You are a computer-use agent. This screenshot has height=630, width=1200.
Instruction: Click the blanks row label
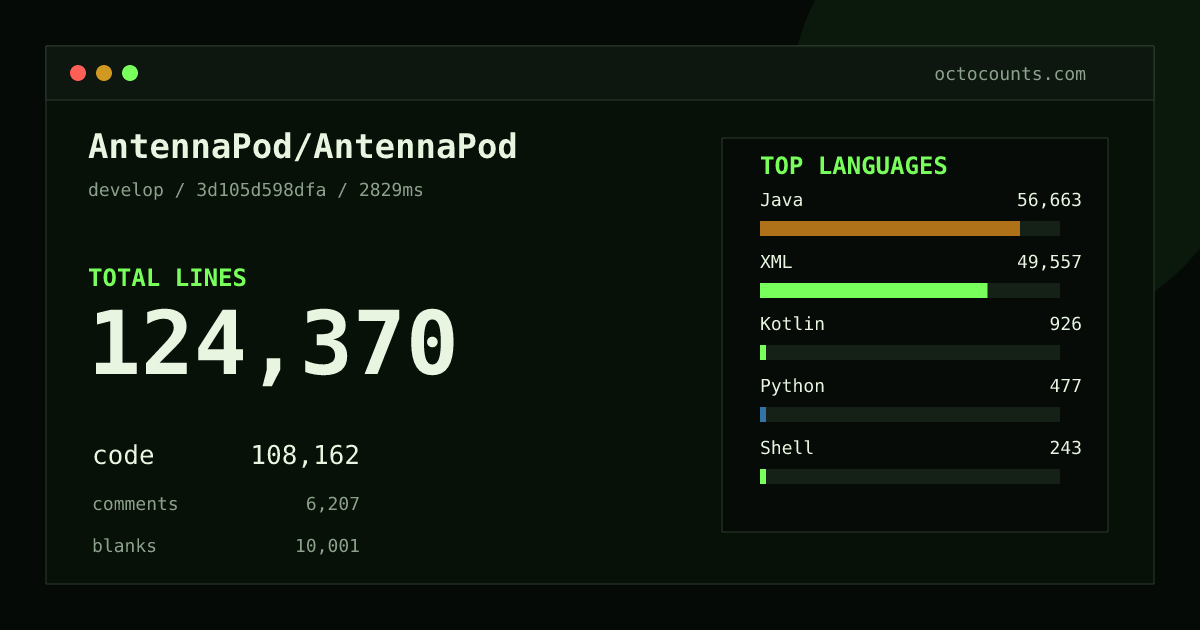[x=124, y=546]
